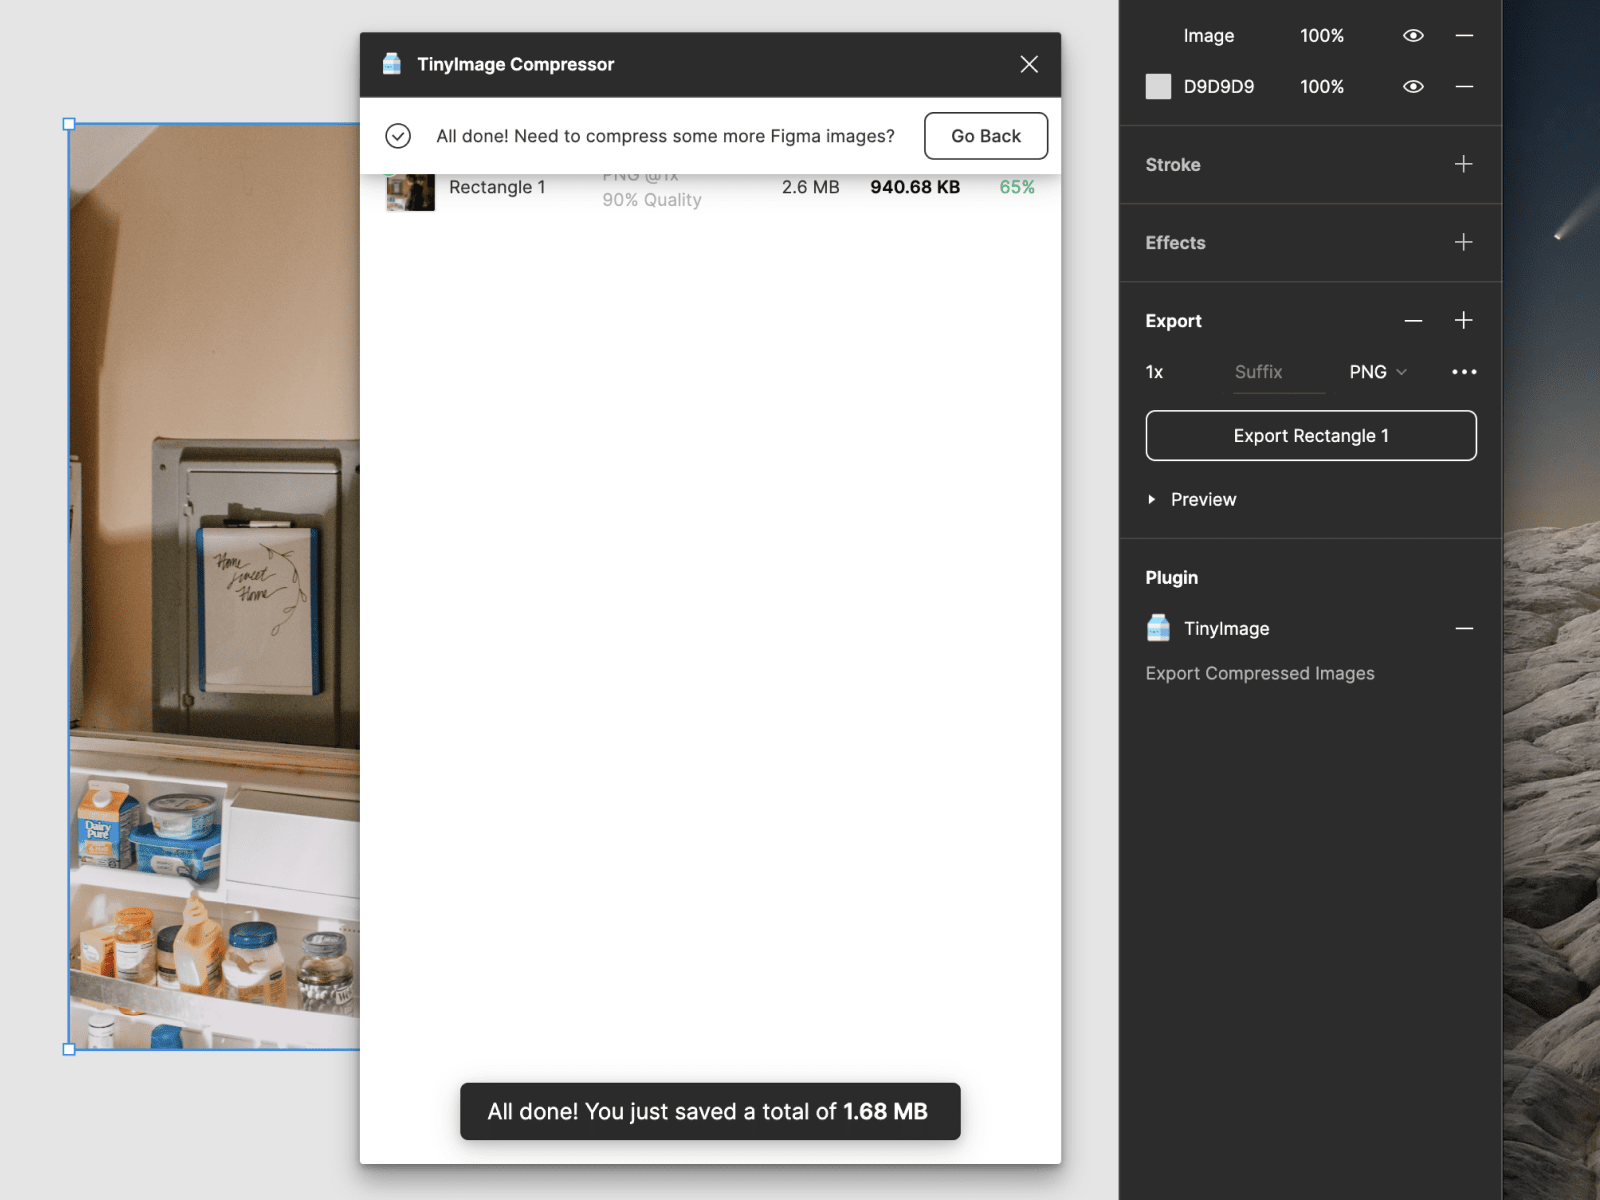The width and height of the screenshot is (1600, 1200).
Task: Hide the D9D9D9 fill
Action: click(x=1413, y=87)
